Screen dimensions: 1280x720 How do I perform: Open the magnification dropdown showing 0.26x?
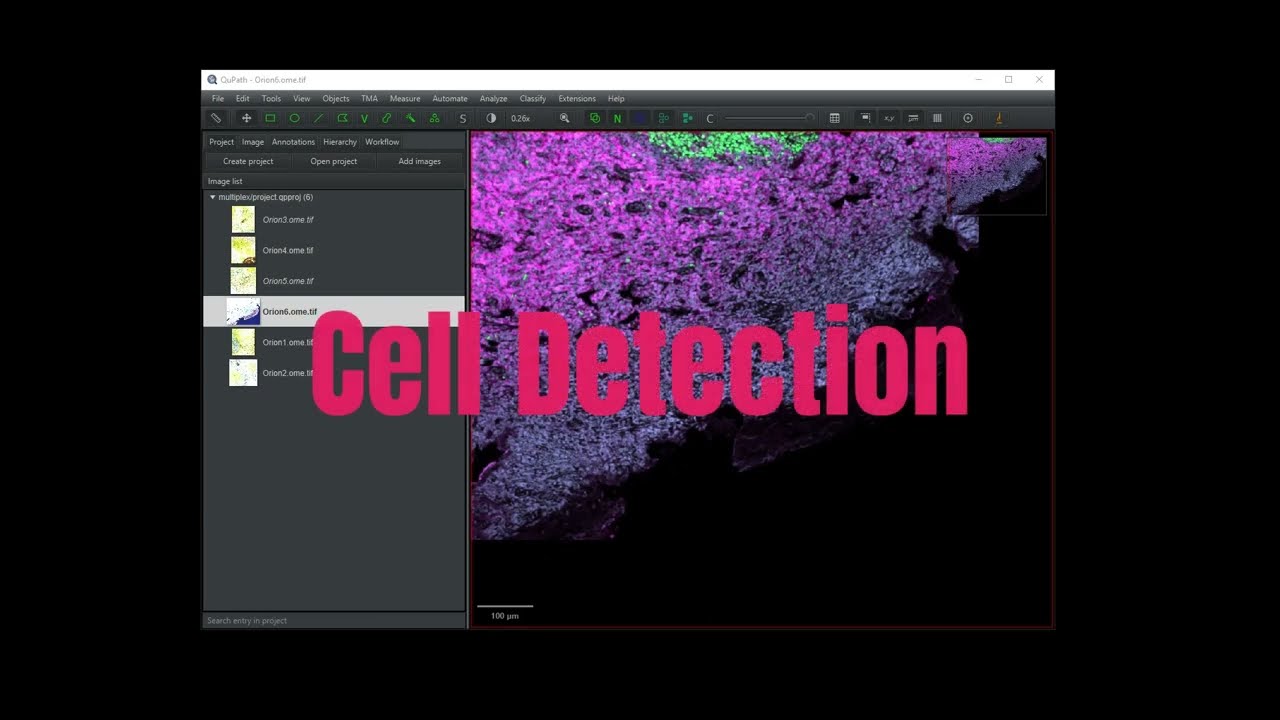(520, 118)
